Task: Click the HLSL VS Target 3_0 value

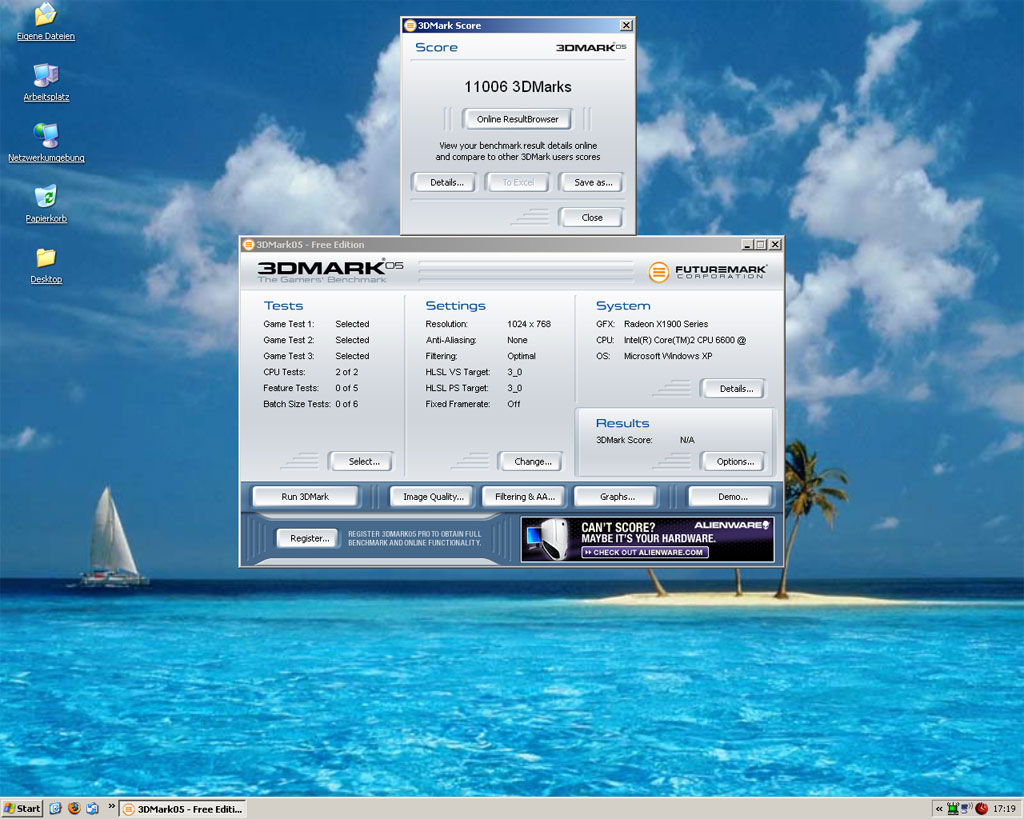Action: [515, 372]
